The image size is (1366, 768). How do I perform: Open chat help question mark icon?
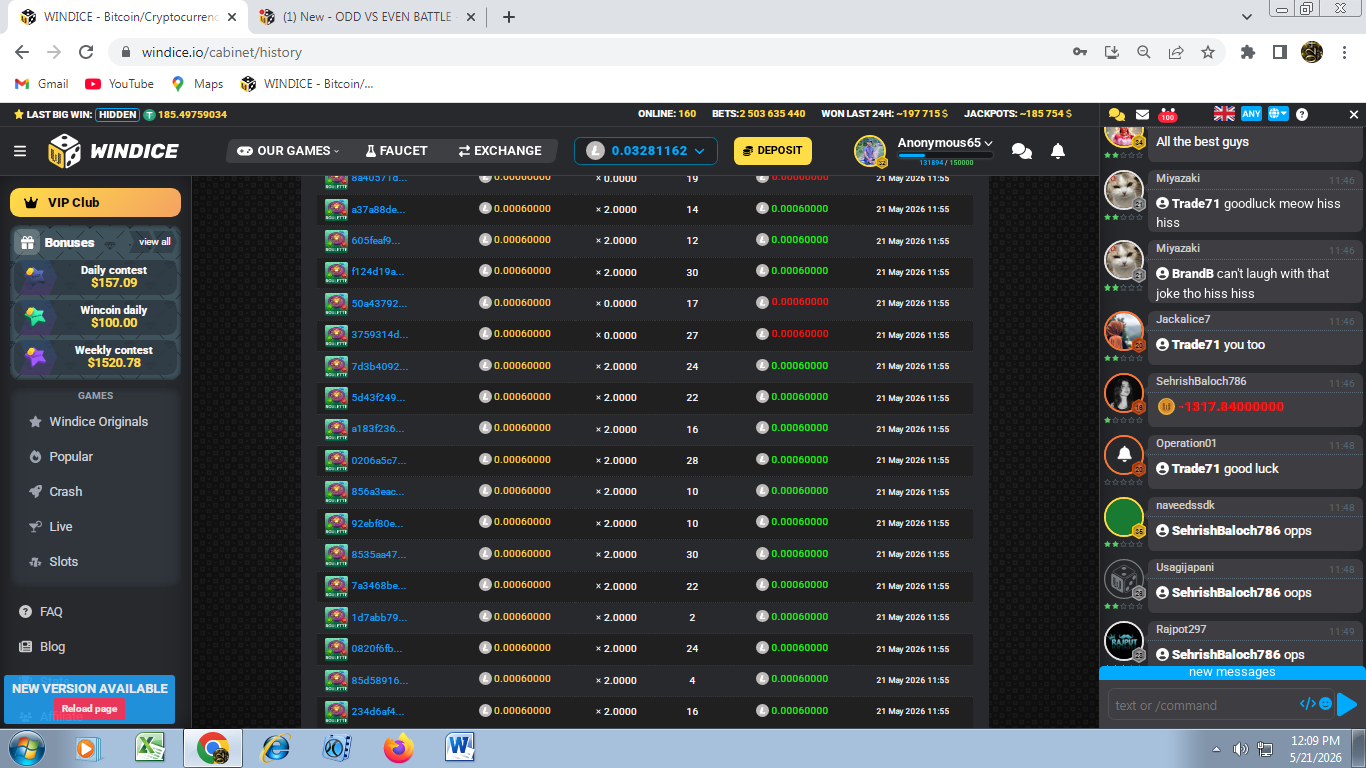(x=1302, y=115)
